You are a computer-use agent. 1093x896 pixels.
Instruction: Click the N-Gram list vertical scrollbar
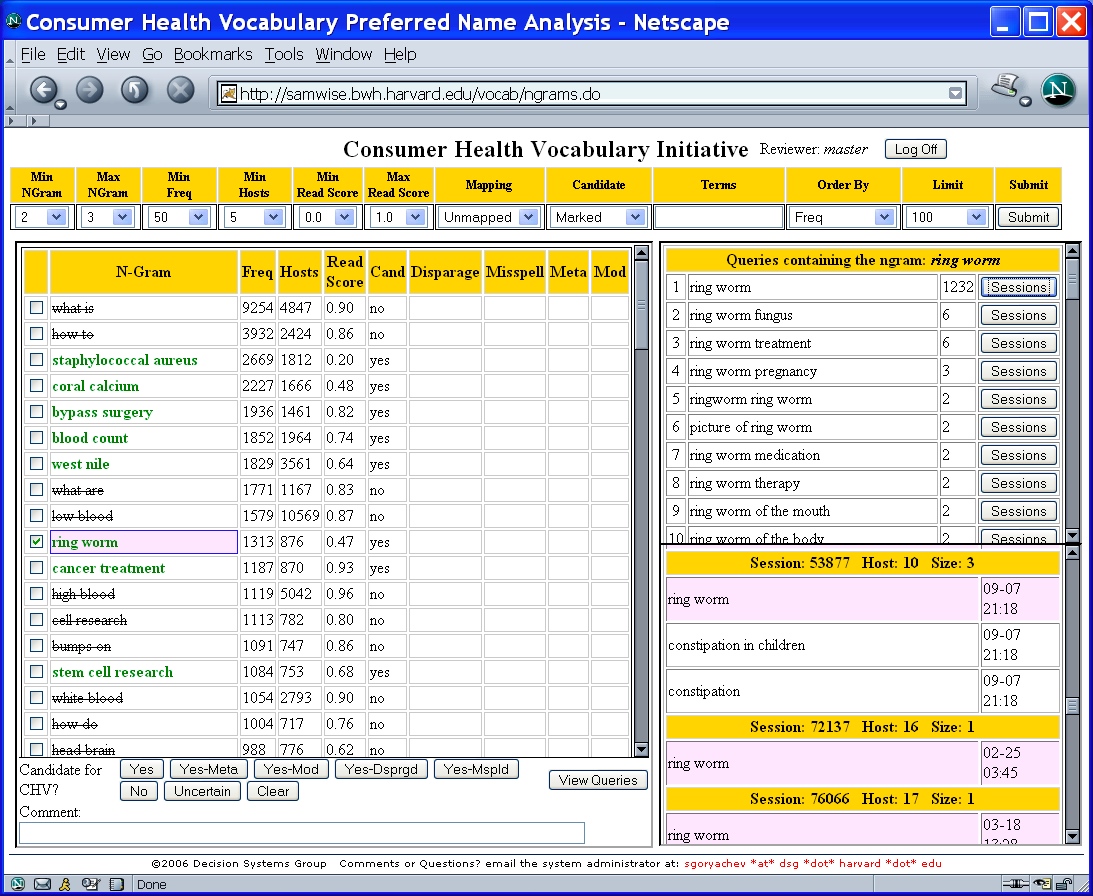(x=642, y=500)
